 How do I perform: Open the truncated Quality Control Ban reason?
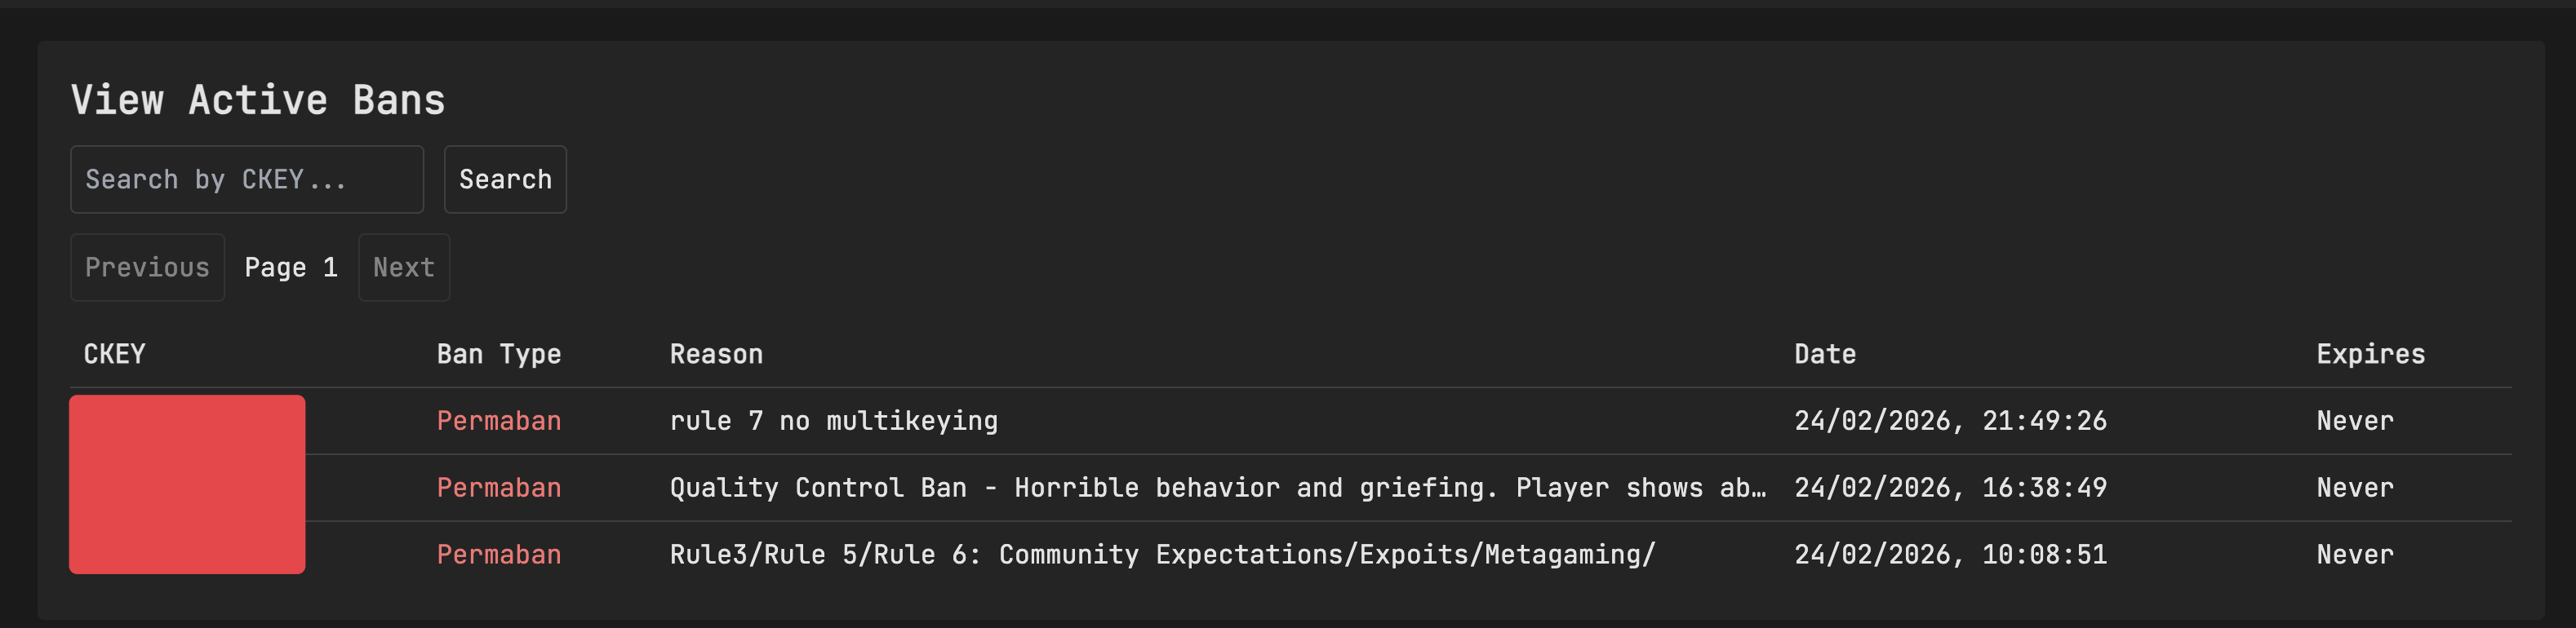[1217, 488]
